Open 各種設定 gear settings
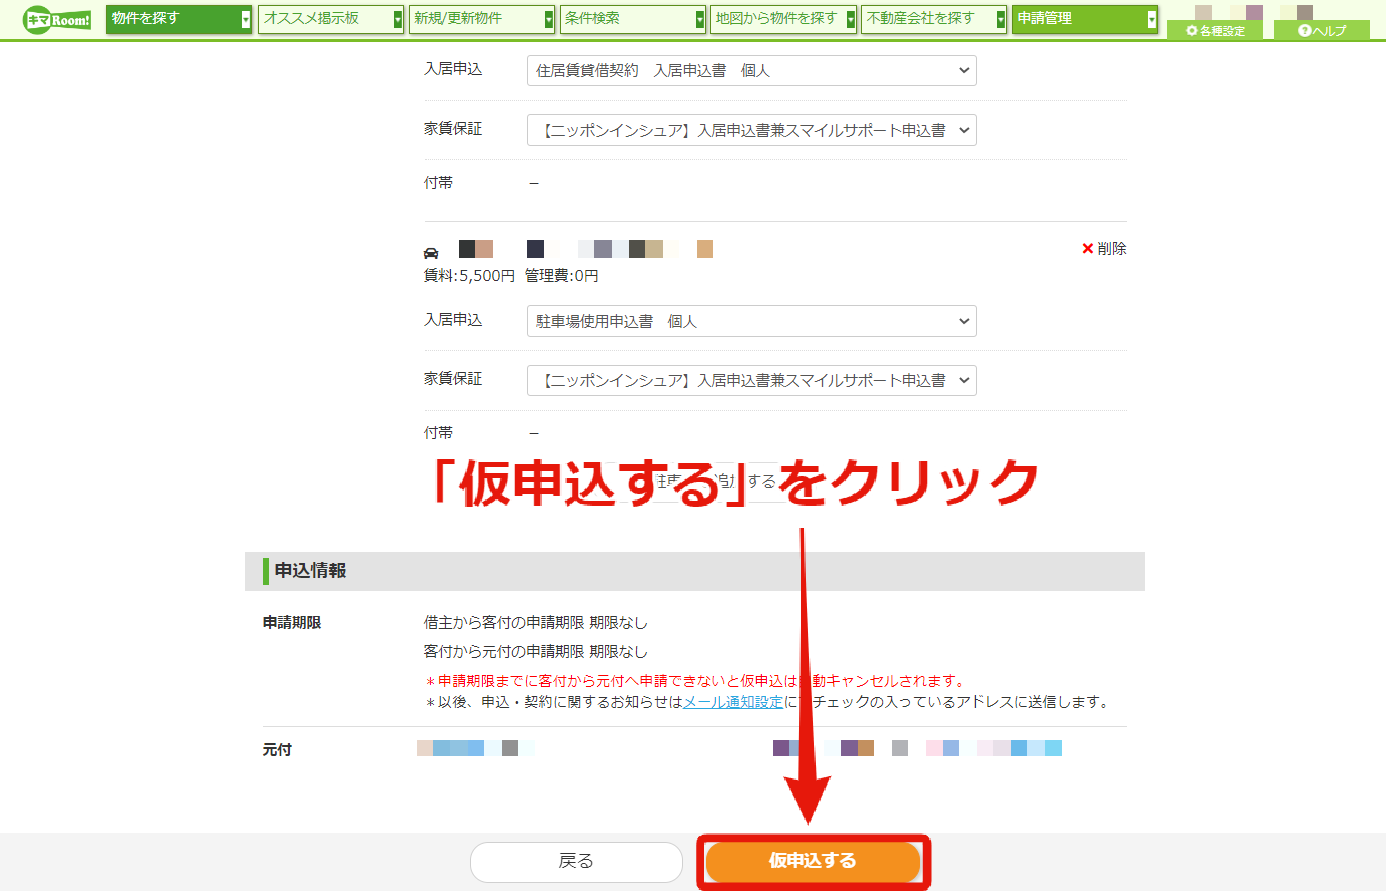 coord(1192,31)
